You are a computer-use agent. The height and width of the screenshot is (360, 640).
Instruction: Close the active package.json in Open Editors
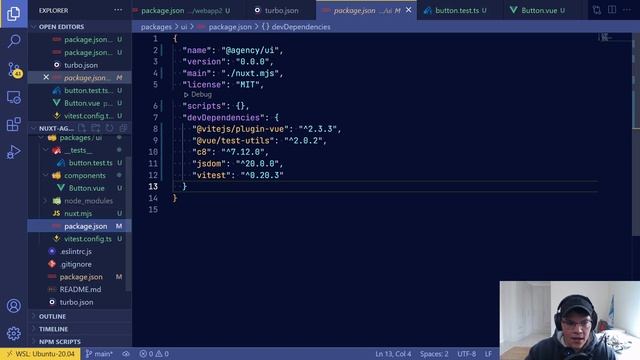(46, 78)
